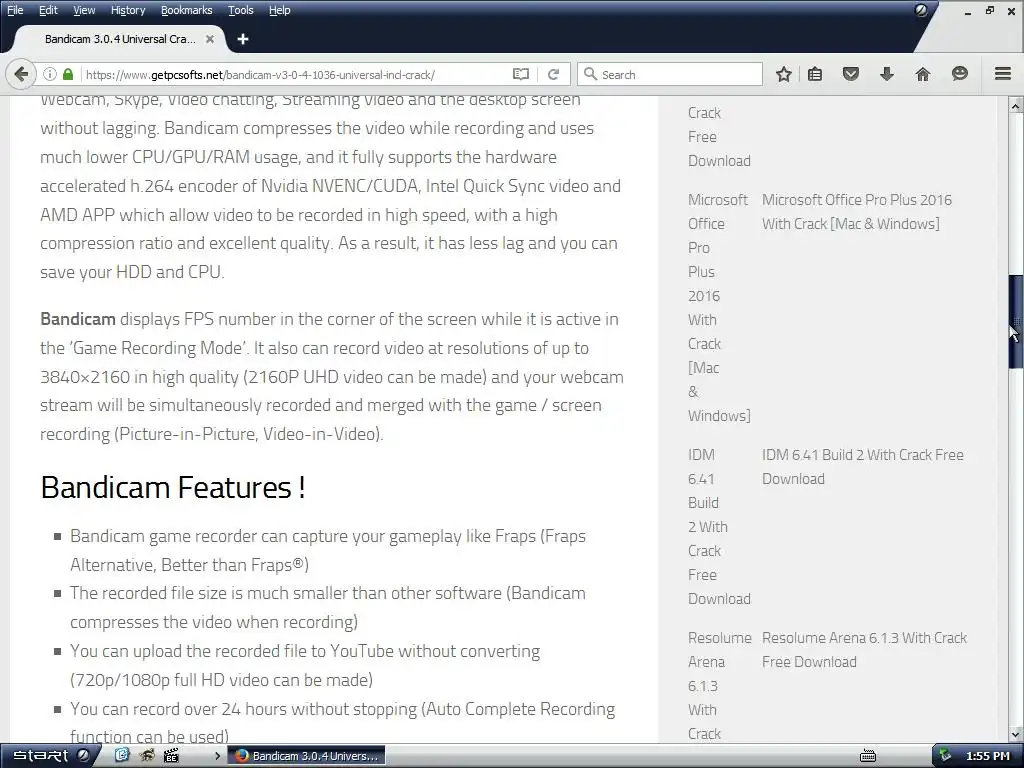Image resolution: width=1024 pixels, height=768 pixels.
Task: Open narrow 'IDM 6.41 Build 2' sidebar link
Action: tap(719, 526)
